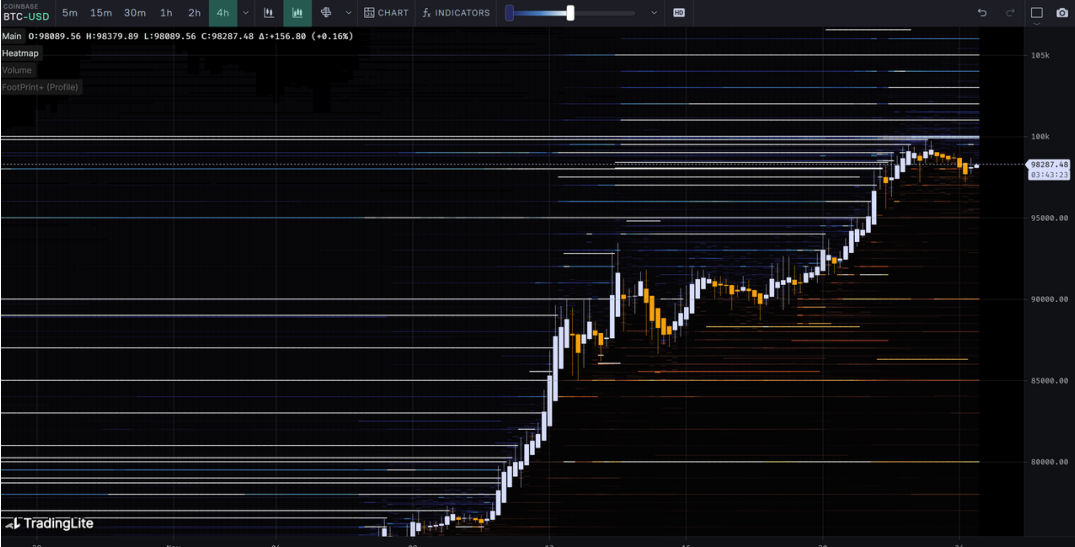Image resolution: width=1075 pixels, height=547 pixels.
Task: Switch to the 1h timeframe
Action: point(166,13)
